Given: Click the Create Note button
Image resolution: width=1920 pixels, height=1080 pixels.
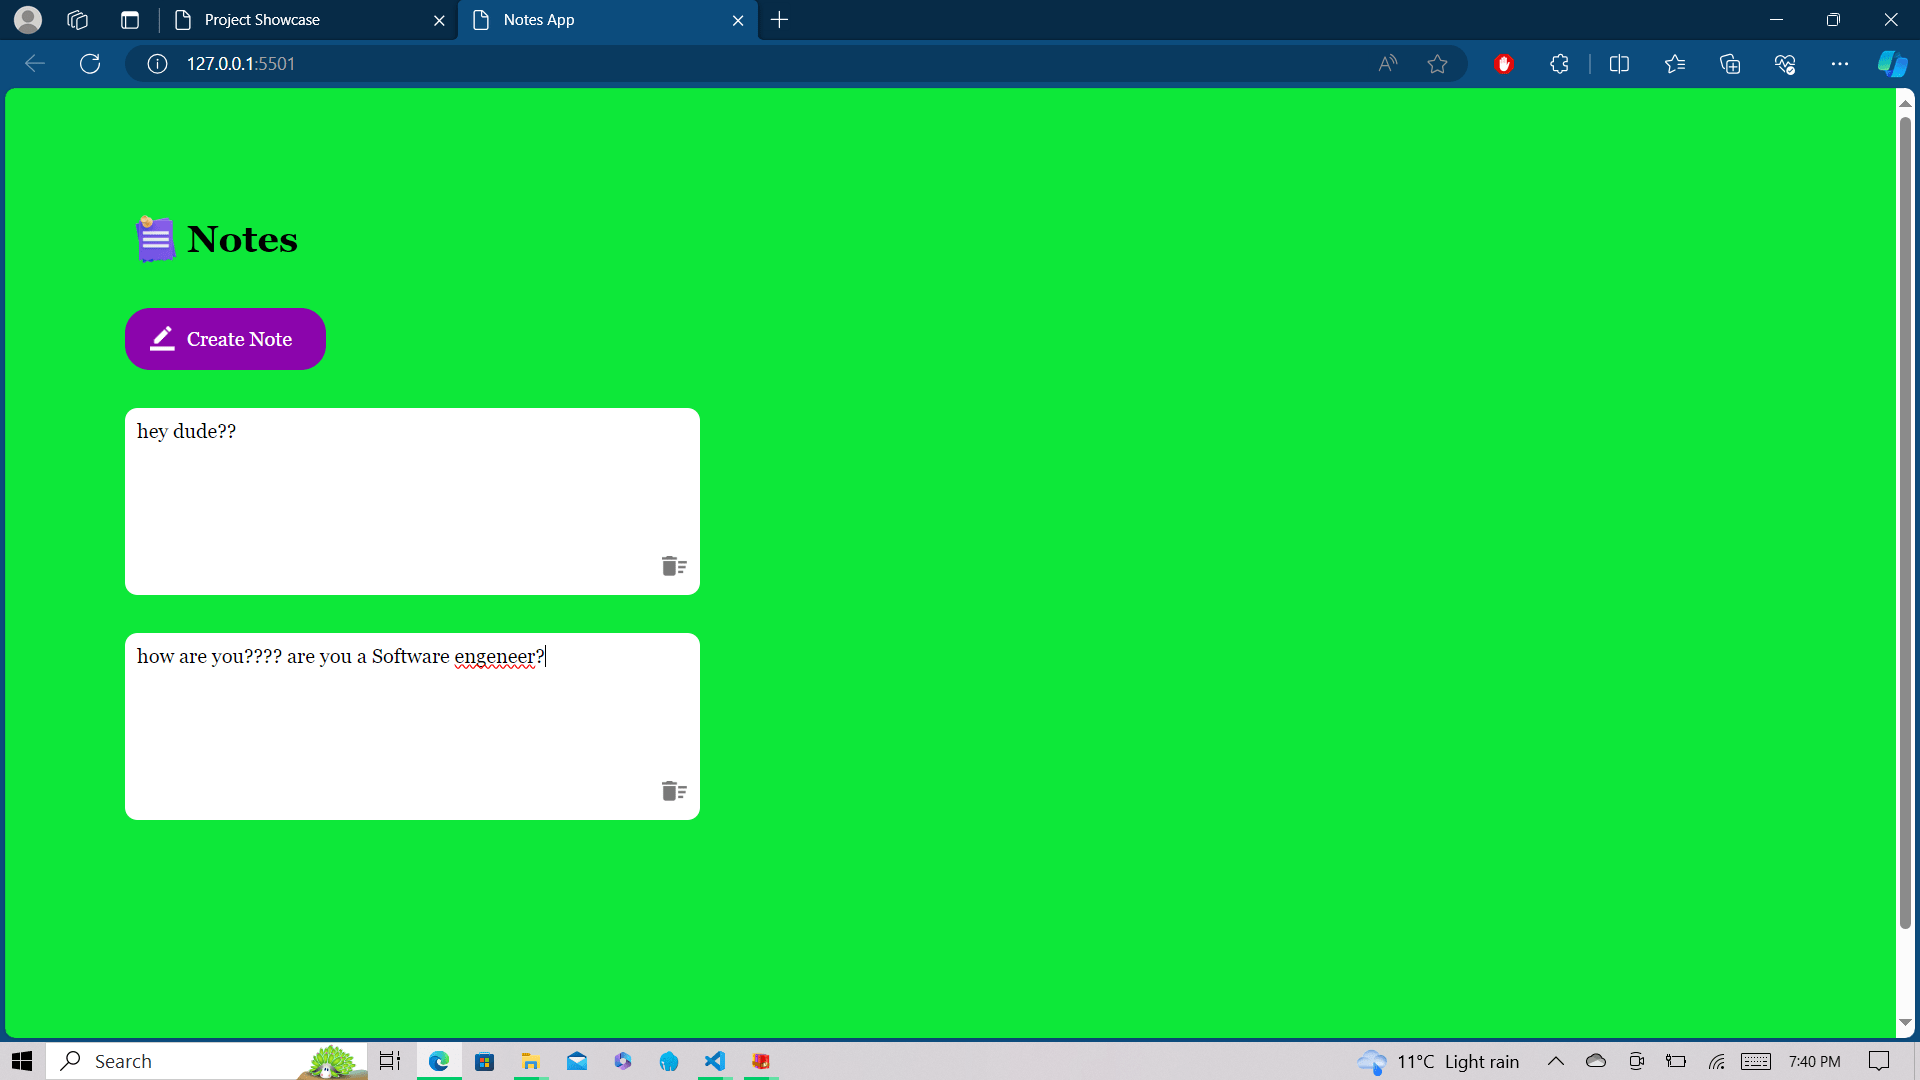Looking at the screenshot, I should (x=225, y=339).
